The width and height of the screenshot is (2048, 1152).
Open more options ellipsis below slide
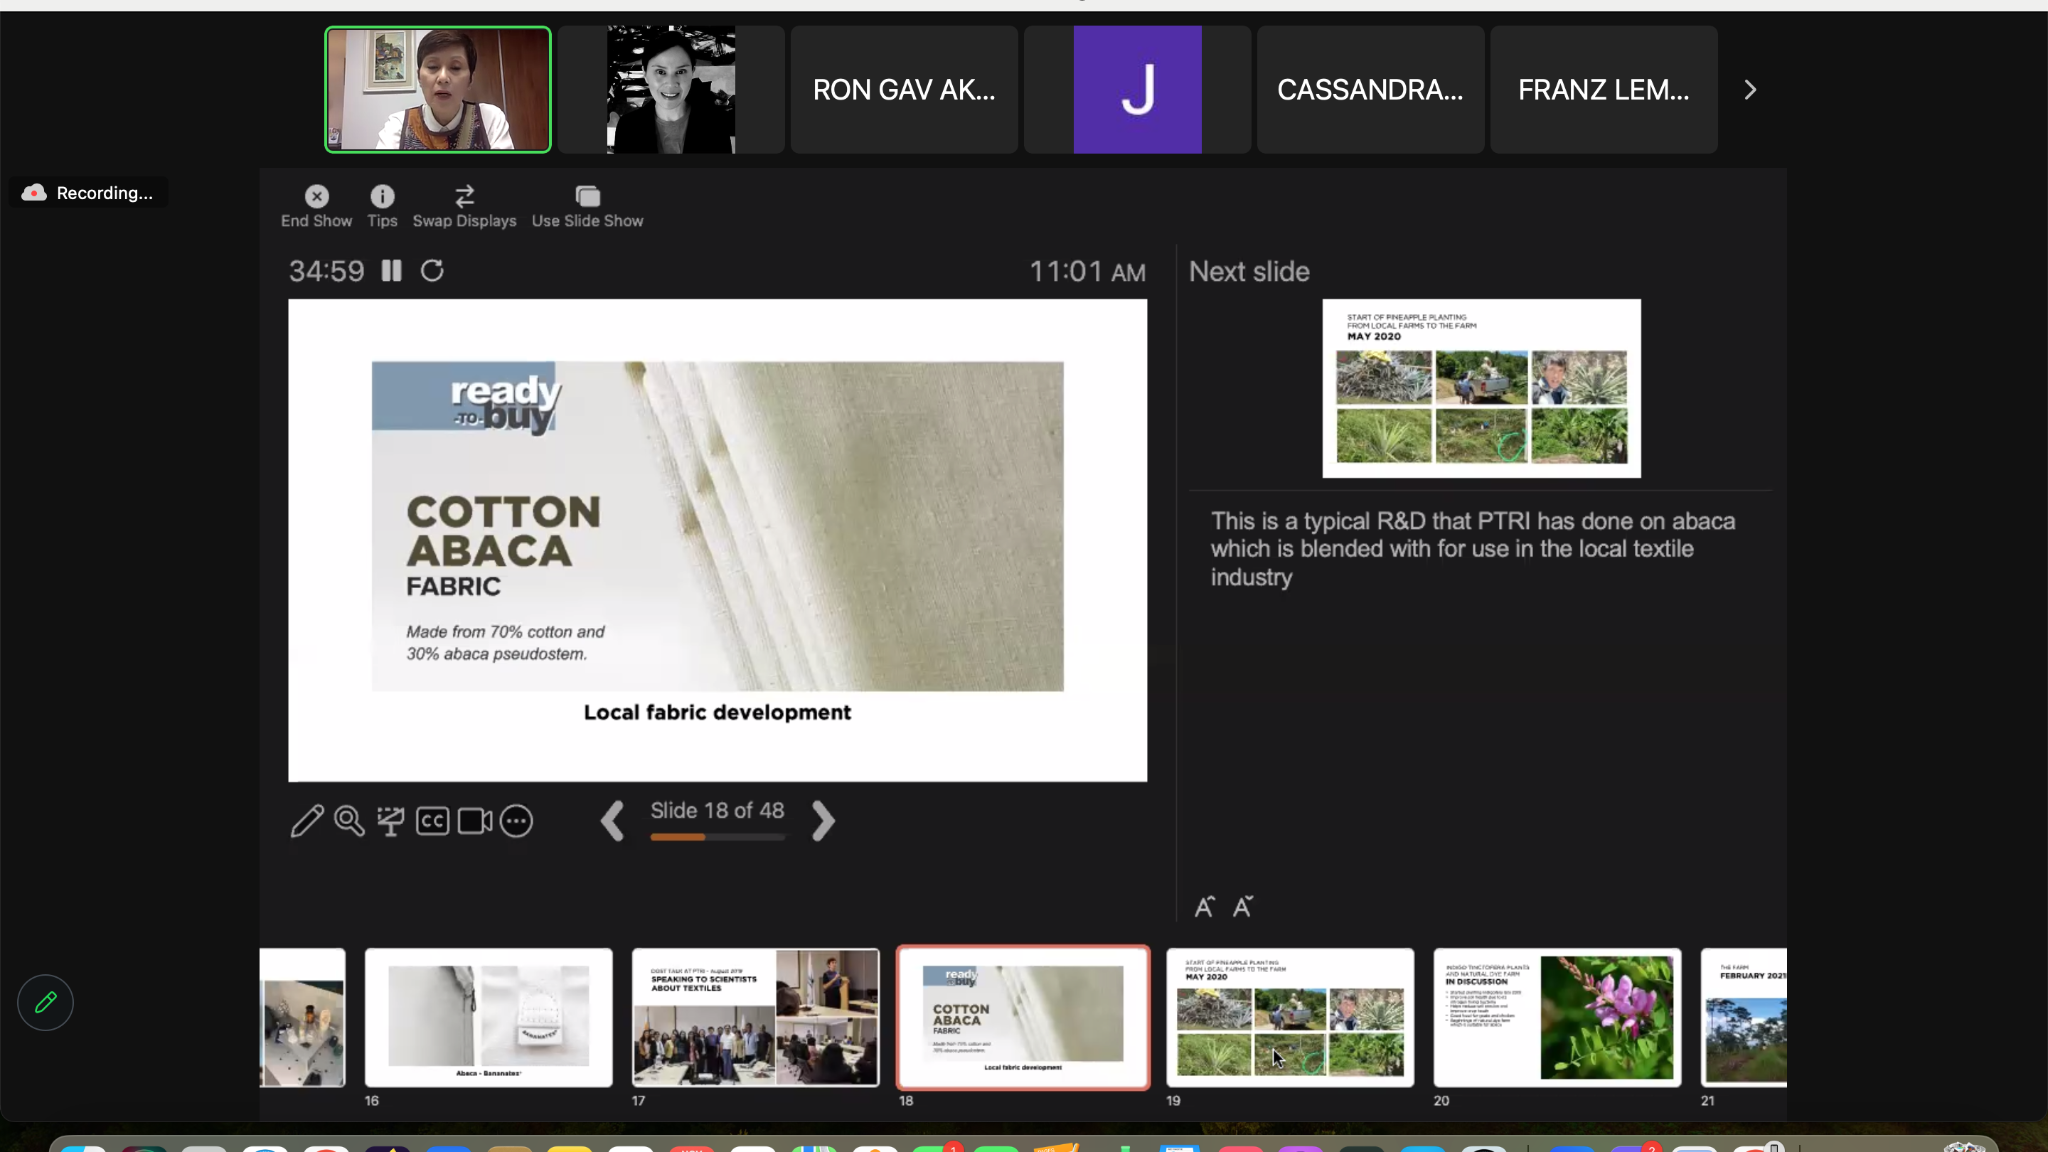516,821
